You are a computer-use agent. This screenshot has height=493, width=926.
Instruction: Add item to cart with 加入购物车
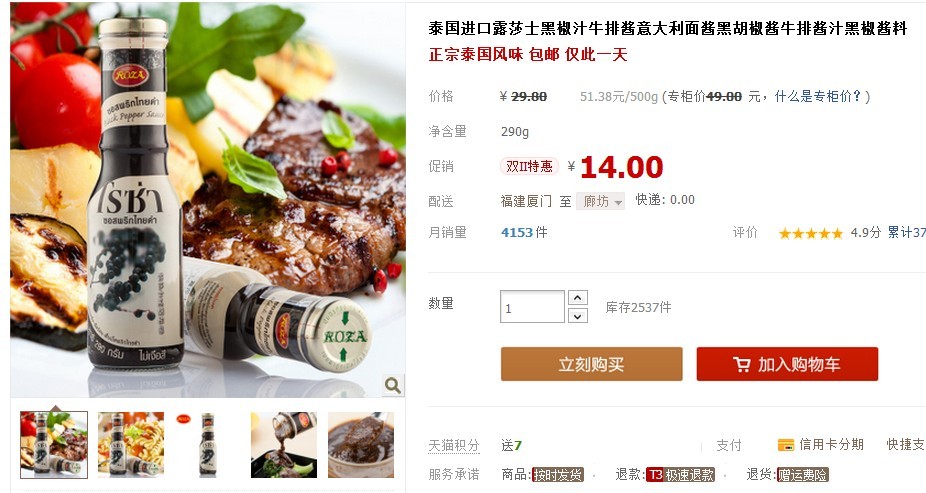[x=787, y=364]
